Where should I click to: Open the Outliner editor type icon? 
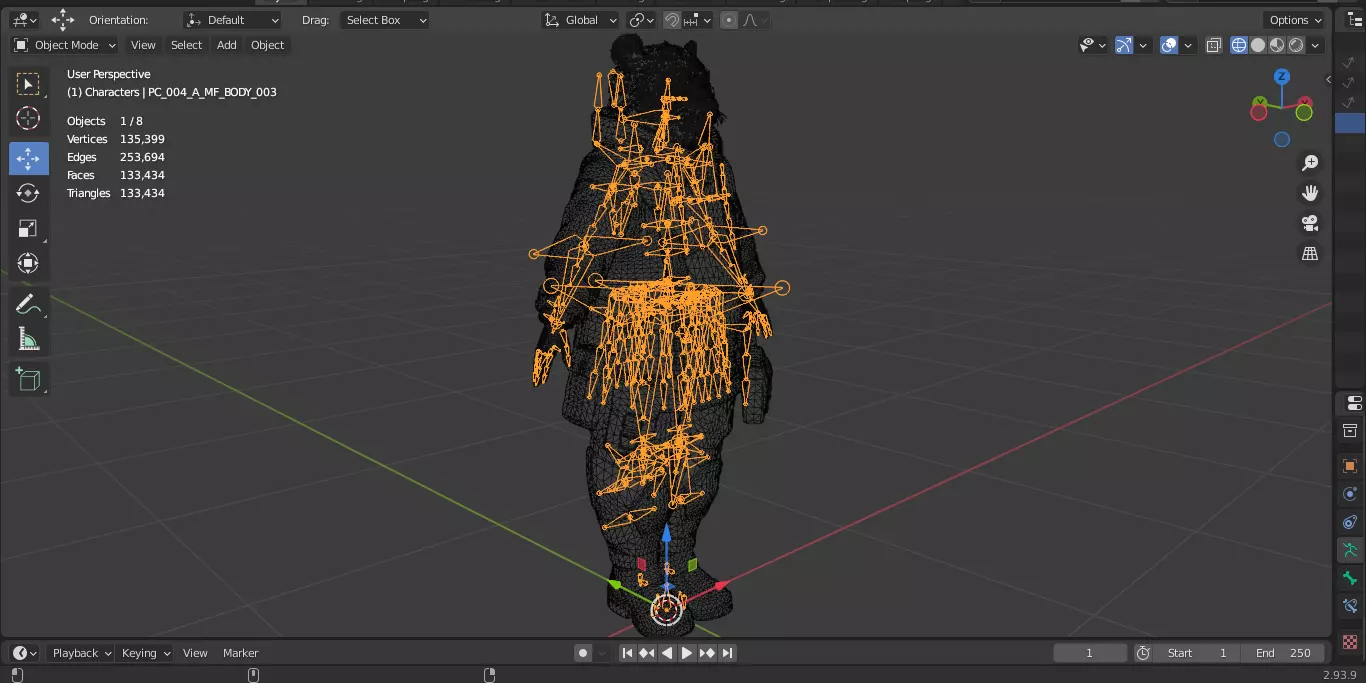(x=1355, y=20)
